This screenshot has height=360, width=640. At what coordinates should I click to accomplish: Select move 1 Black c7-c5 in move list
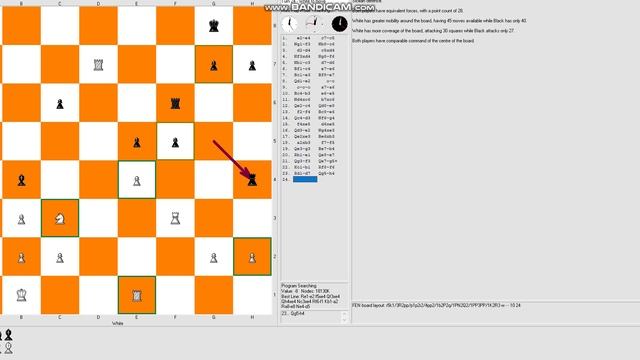tap(327, 38)
